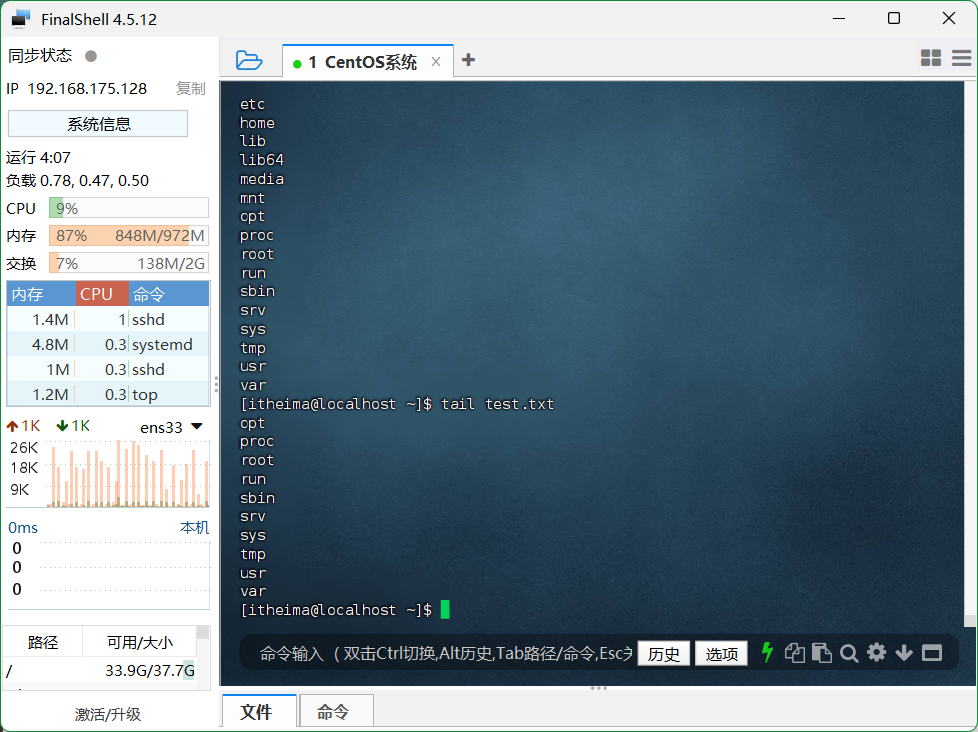
Task: Click the 运行 4:07 uptime text
Action: [x=38, y=157]
